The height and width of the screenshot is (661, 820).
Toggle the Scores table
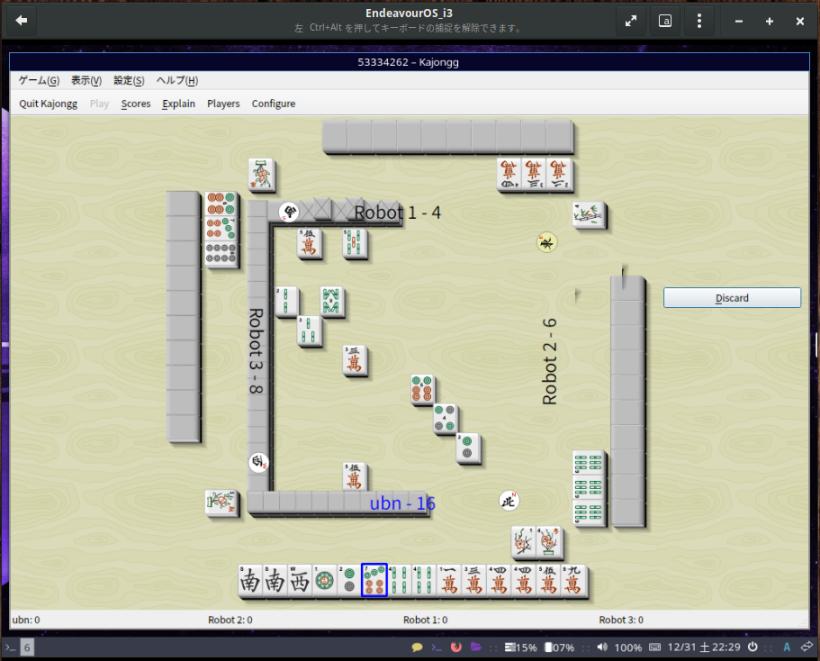pos(135,104)
